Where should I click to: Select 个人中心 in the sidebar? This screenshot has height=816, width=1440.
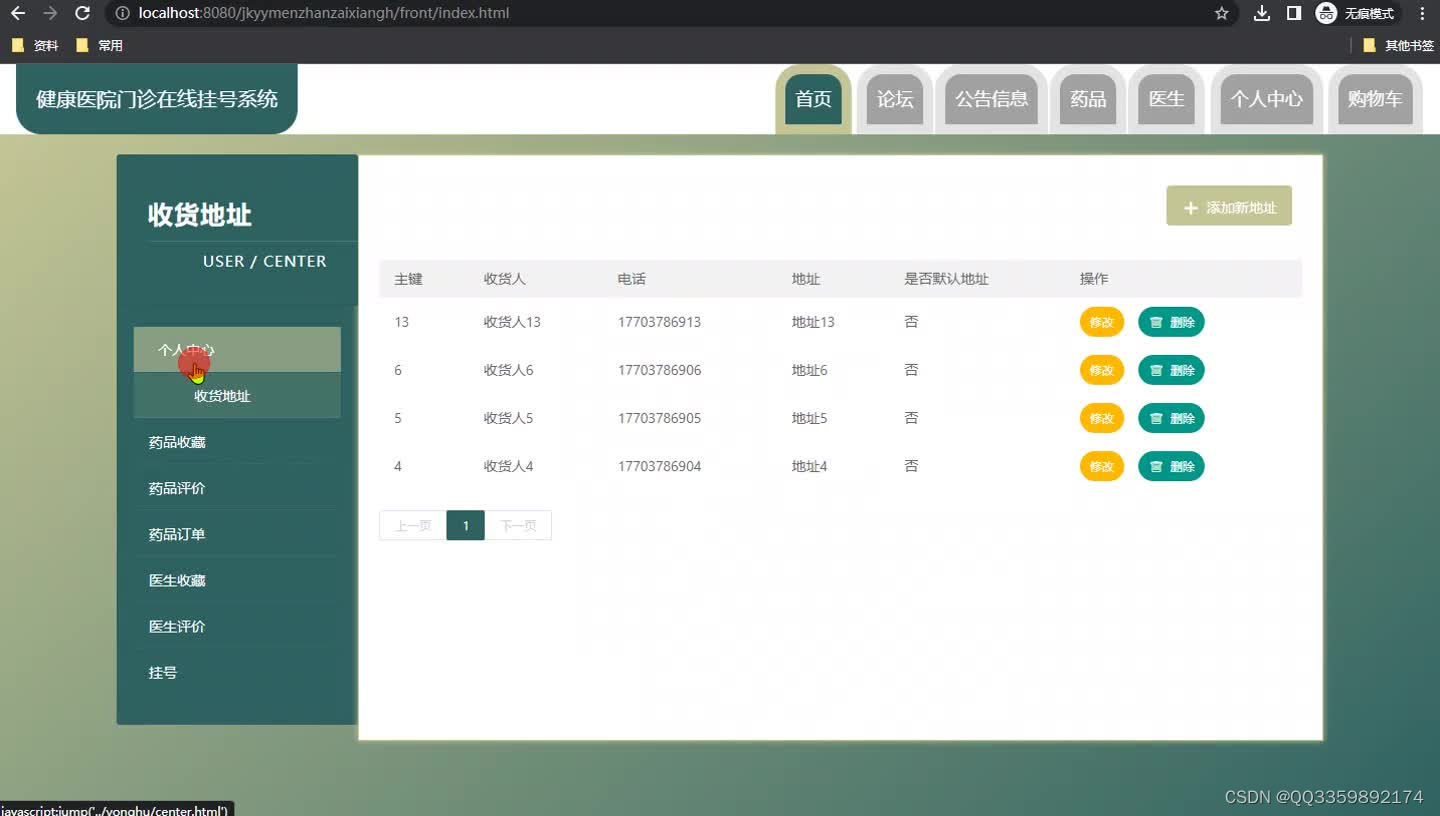coord(237,350)
